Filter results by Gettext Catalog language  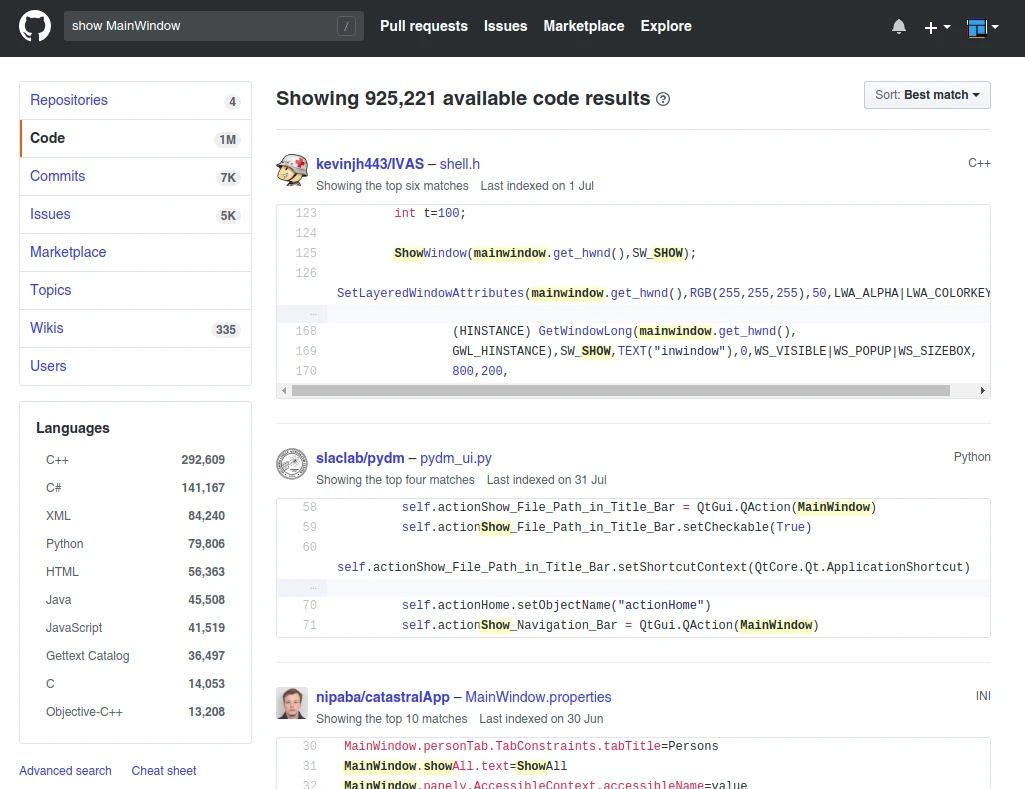[x=135, y=656]
